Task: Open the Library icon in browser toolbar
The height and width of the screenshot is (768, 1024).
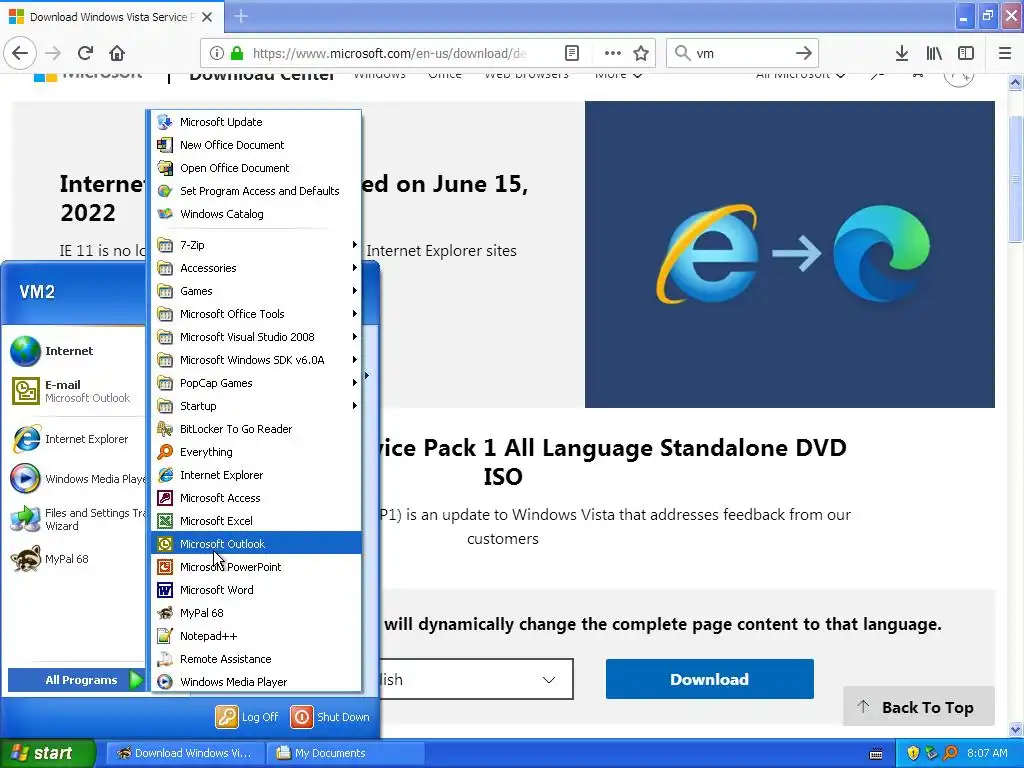Action: [x=934, y=53]
